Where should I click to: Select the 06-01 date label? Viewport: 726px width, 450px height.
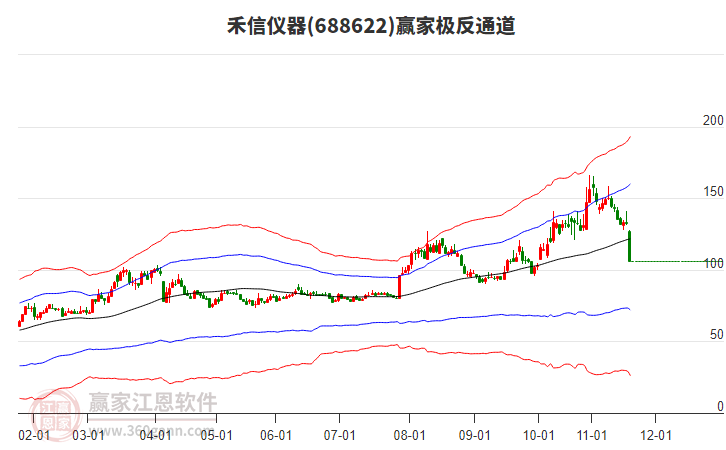coord(275,436)
